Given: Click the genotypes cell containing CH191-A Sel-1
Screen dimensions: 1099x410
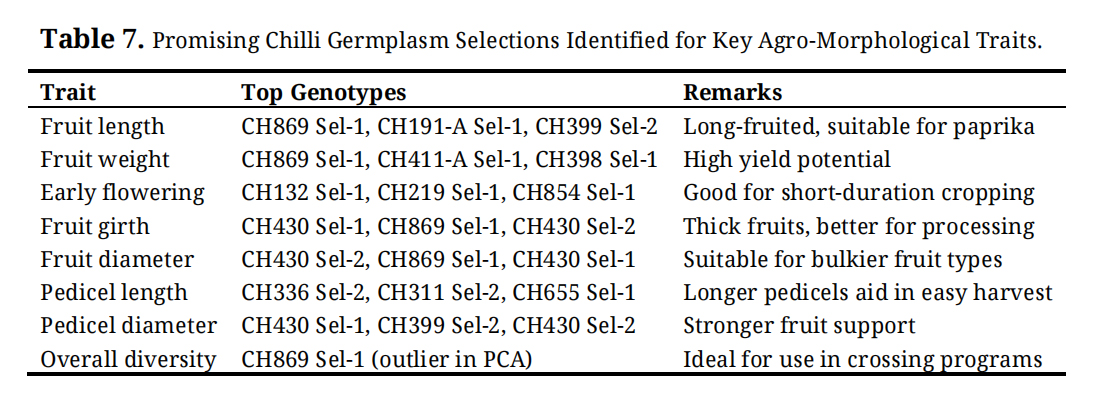Looking at the screenshot, I should (x=449, y=127).
